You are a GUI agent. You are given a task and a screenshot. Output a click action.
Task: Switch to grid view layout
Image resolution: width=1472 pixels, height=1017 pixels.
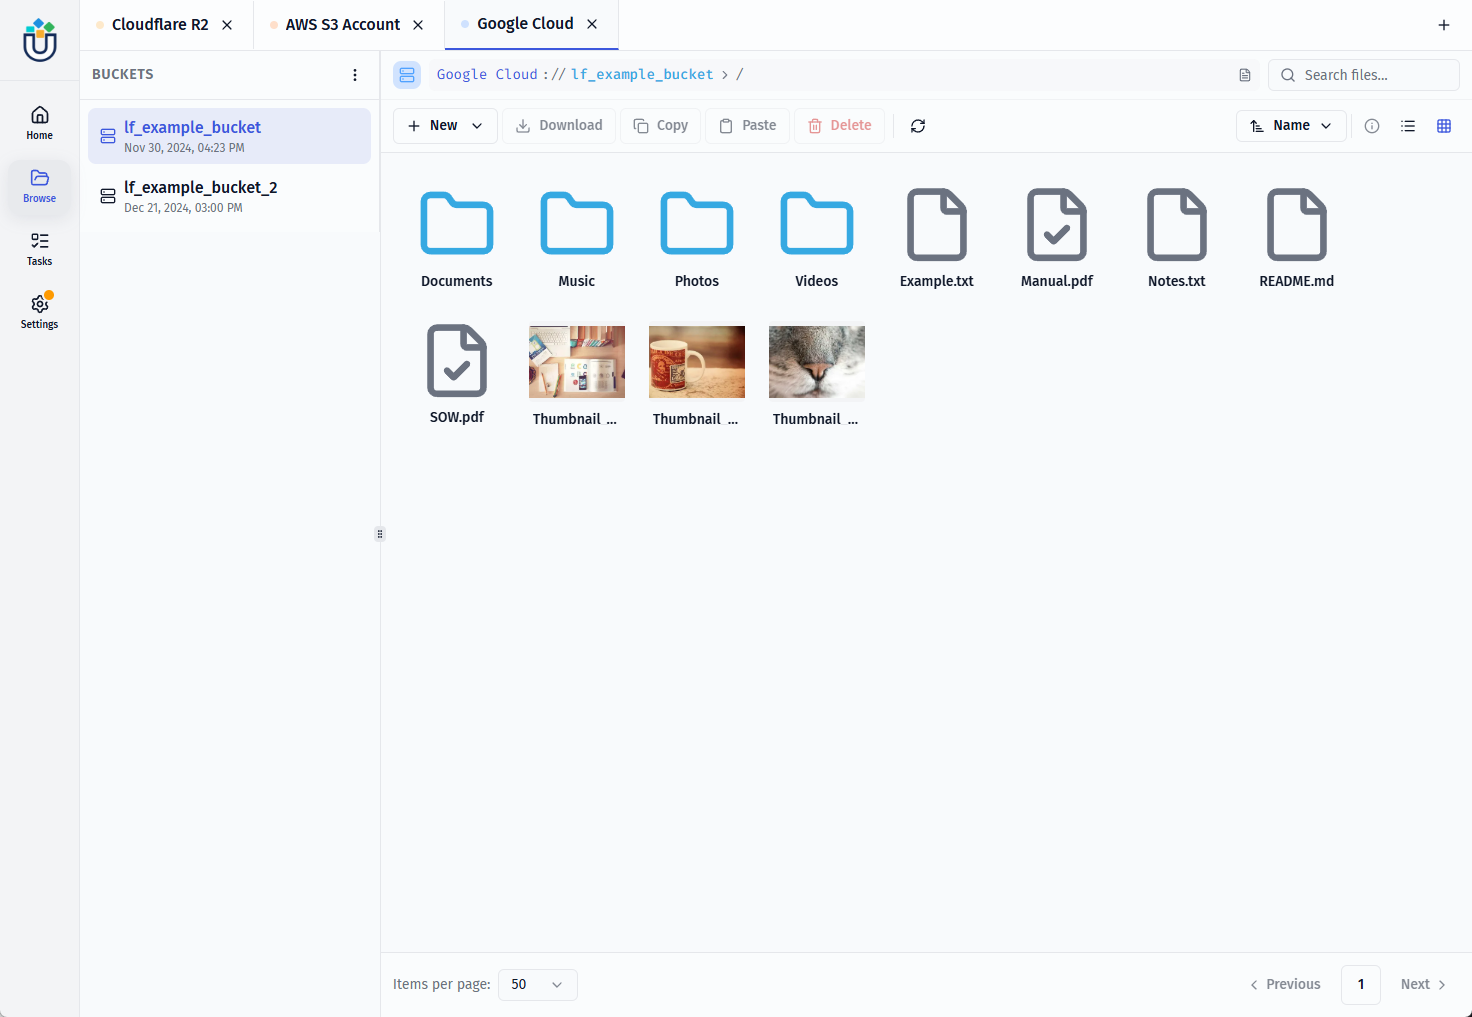(x=1443, y=126)
